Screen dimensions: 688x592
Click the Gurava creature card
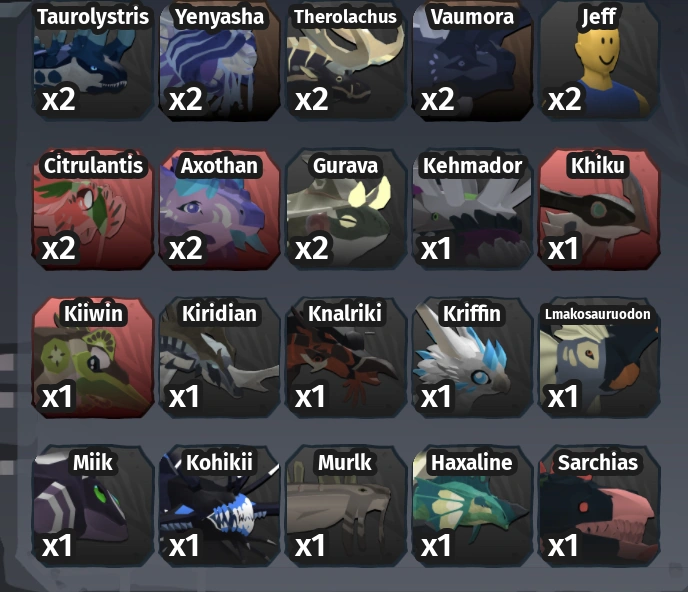click(346, 209)
